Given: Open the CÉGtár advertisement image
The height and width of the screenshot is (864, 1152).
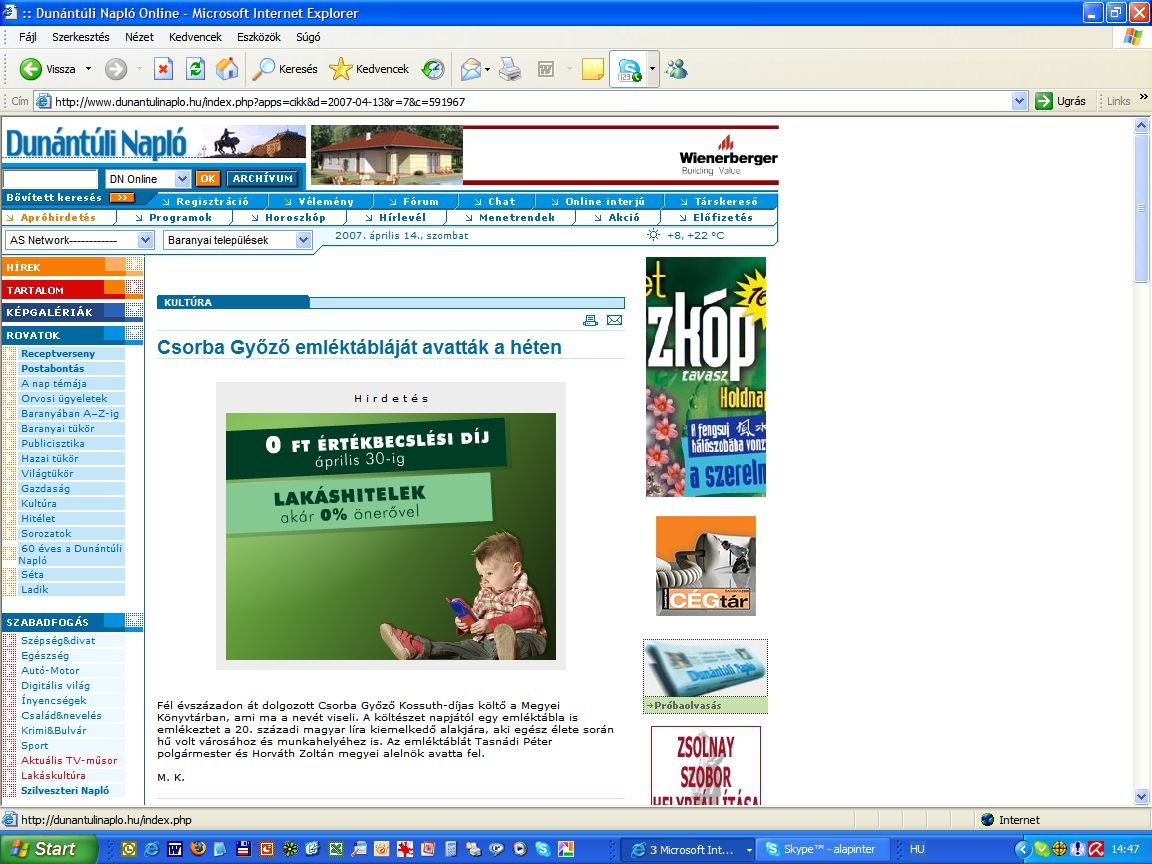Looking at the screenshot, I should 705,566.
